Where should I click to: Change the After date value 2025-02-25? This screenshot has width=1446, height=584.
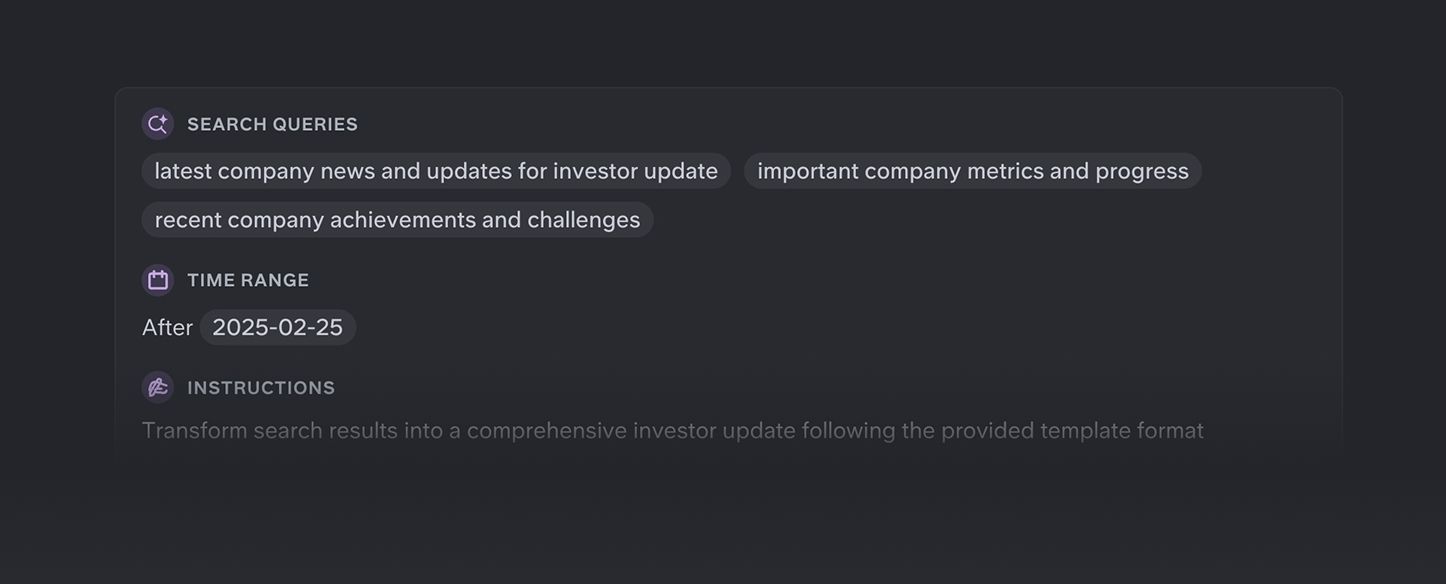tap(277, 328)
